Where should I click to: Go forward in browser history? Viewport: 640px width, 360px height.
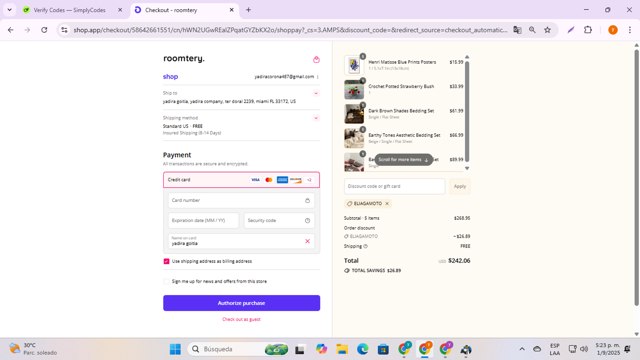(27, 30)
